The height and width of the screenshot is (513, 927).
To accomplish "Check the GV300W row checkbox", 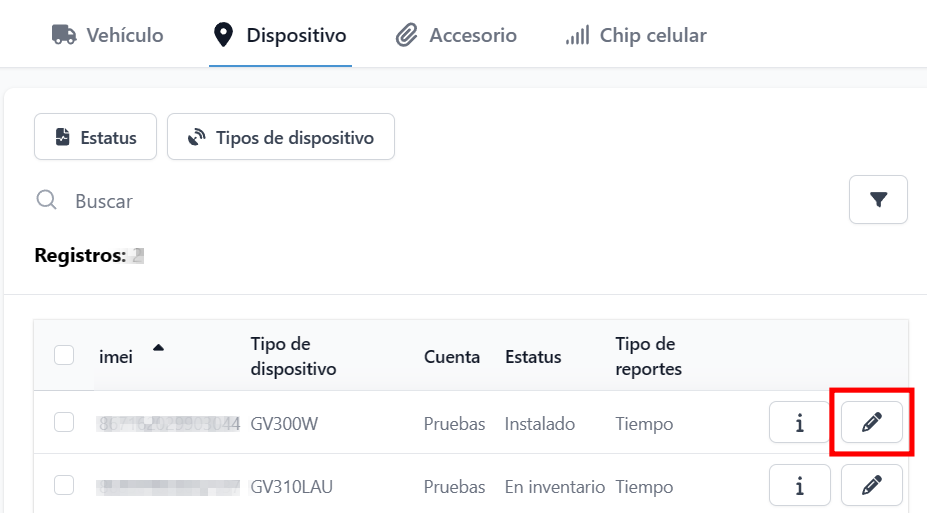I will 64,423.
